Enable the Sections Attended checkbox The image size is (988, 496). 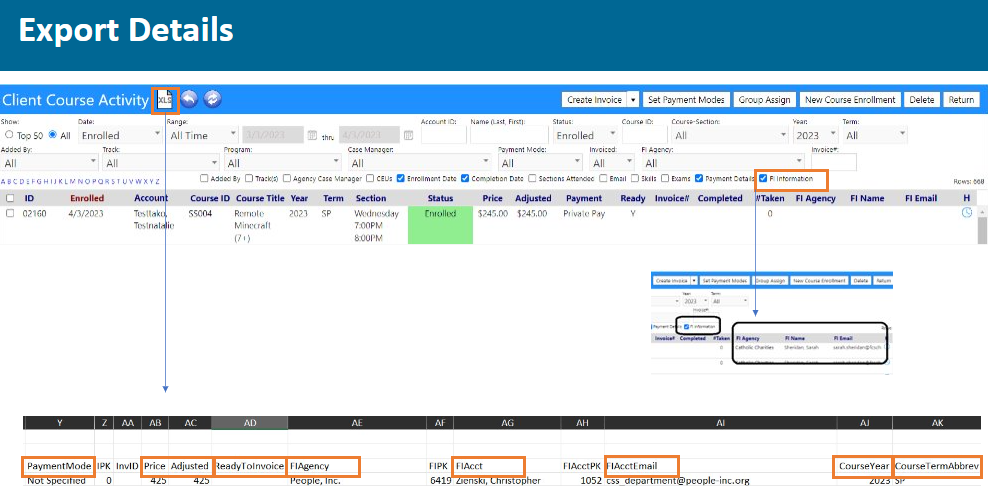(x=532, y=178)
